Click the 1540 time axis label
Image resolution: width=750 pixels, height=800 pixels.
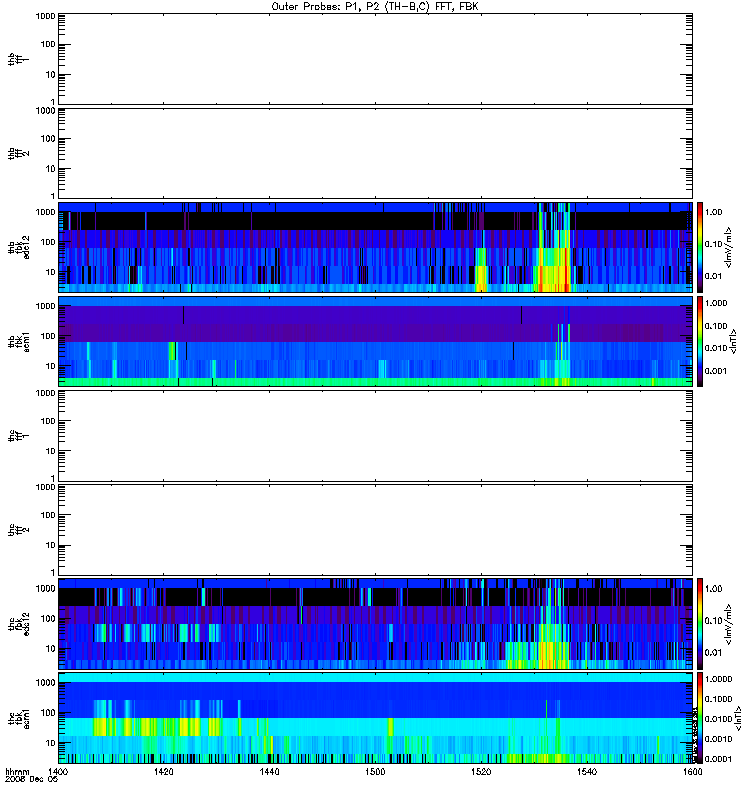pyautogui.click(x=587, y=771)
